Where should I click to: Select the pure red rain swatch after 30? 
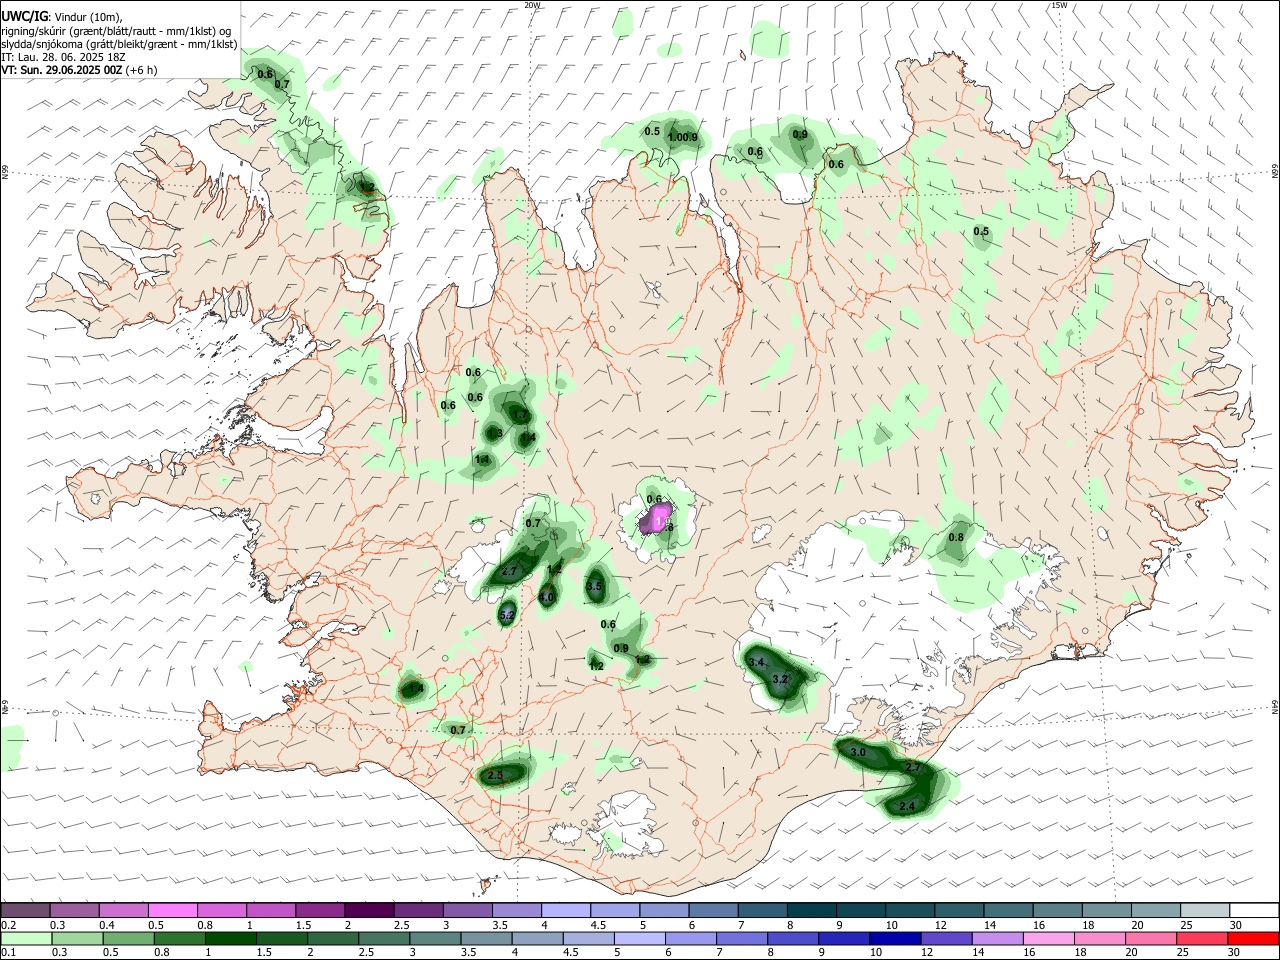[1253, 939]
